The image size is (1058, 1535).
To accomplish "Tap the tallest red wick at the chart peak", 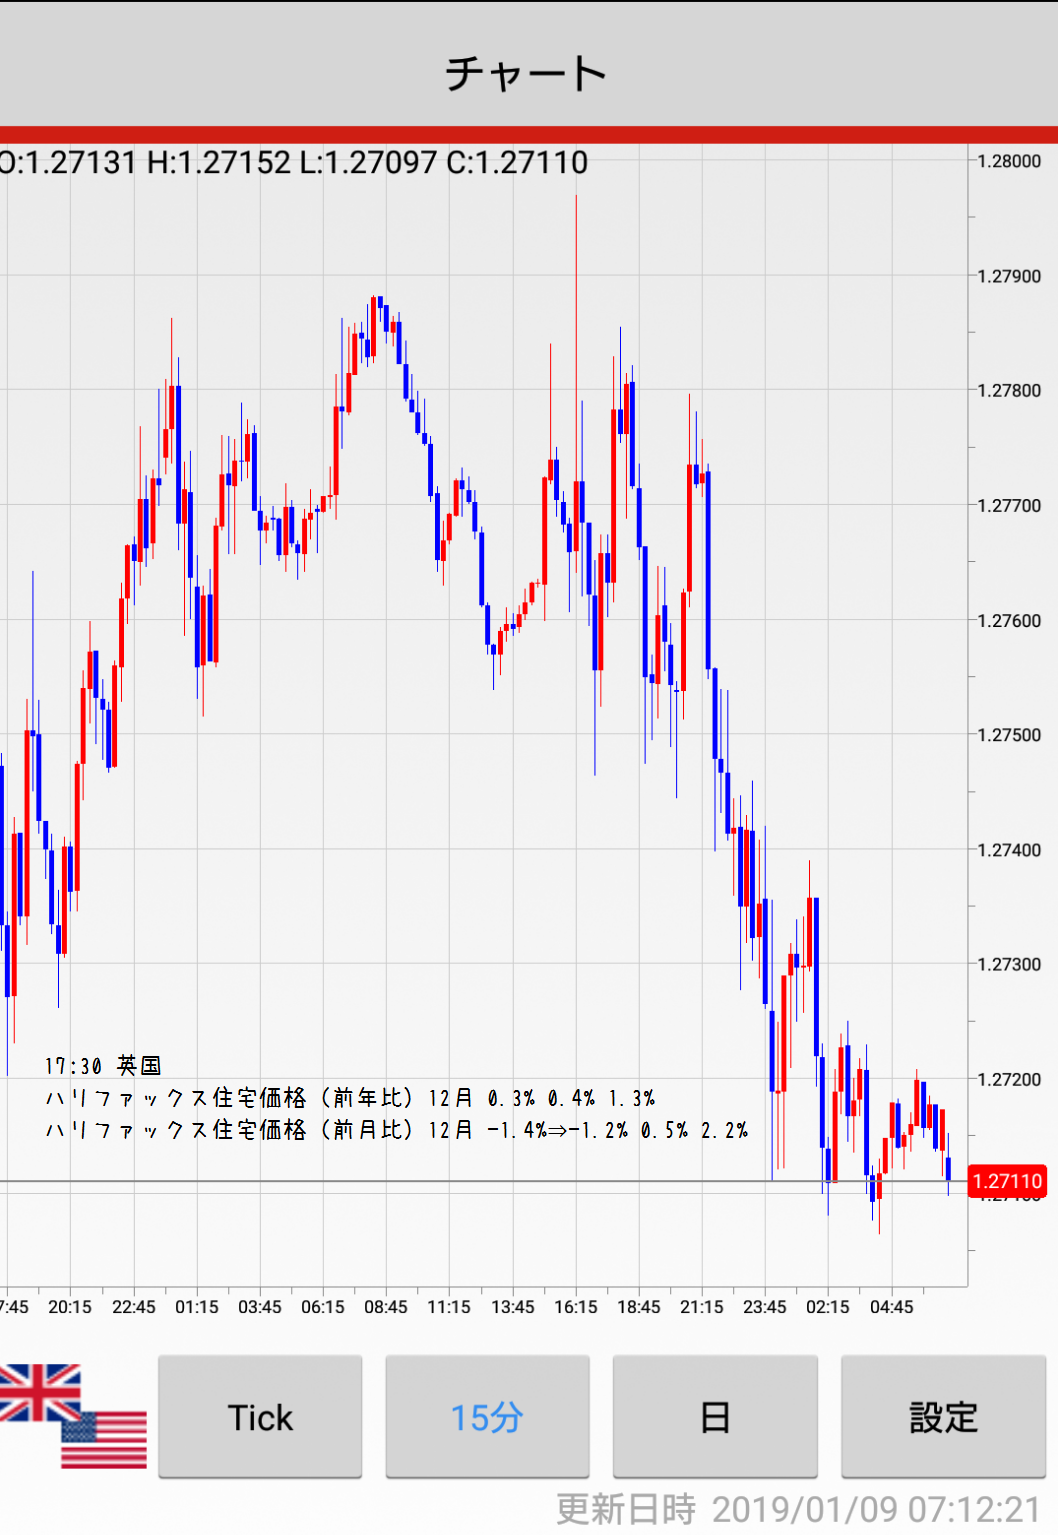I will [x=576, y=300].
